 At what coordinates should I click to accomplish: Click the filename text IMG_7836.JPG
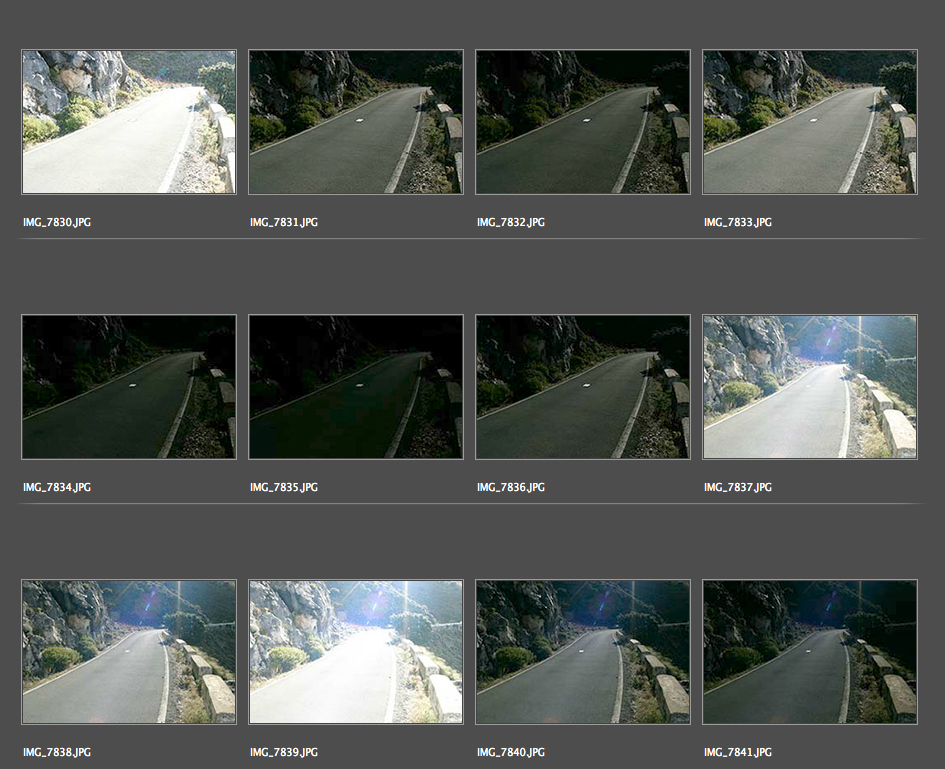pos(511,487)
